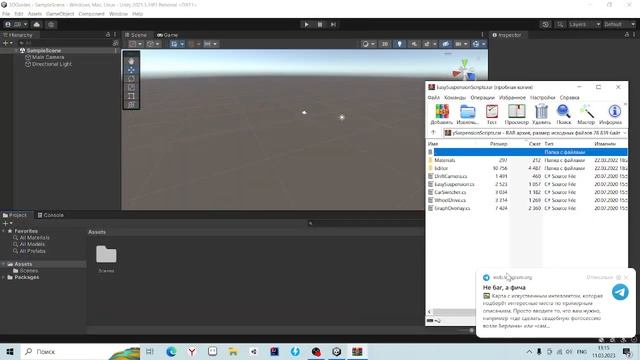Open the Window menu in Unity
The height and width of the screenshot is (360, 640).
click(x=118, y=14)
